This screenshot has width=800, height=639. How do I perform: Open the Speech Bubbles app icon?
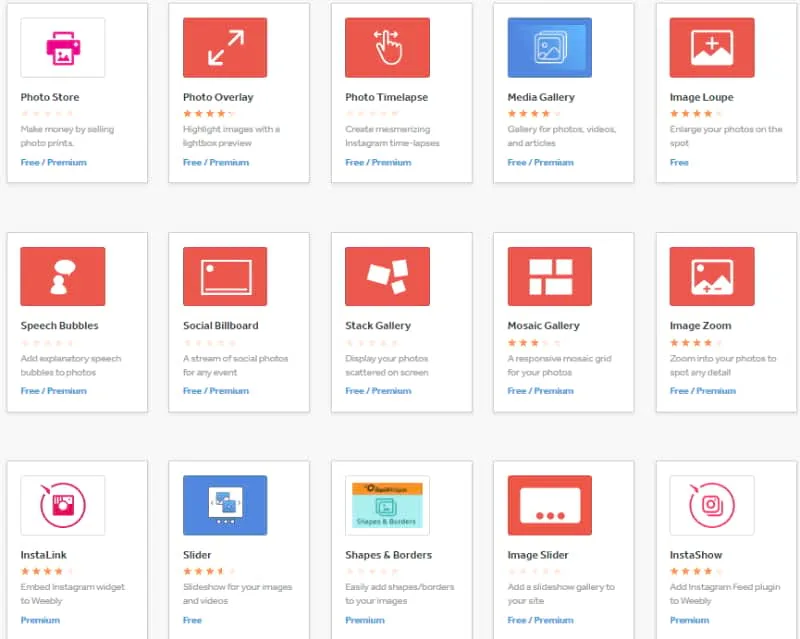63,276
